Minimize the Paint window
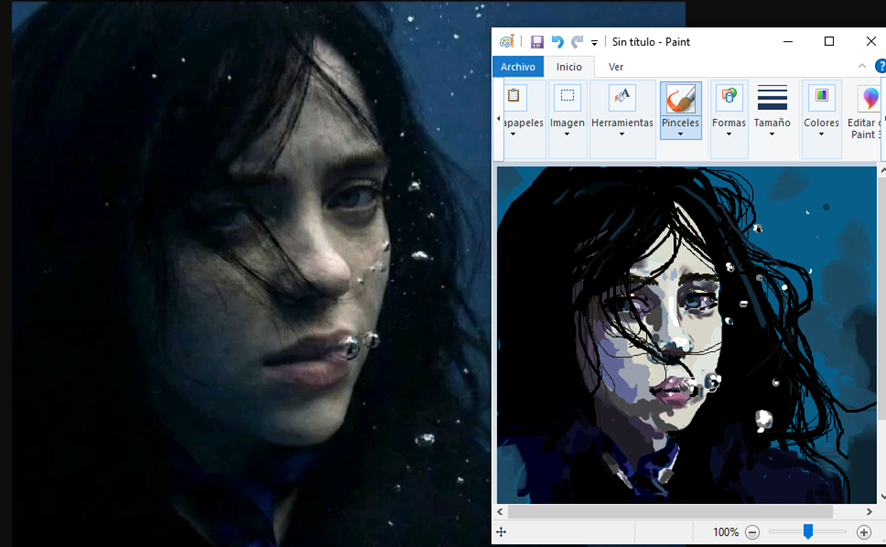Image resolution: width=886 pixels, height=547 pixels. [788, 41]
